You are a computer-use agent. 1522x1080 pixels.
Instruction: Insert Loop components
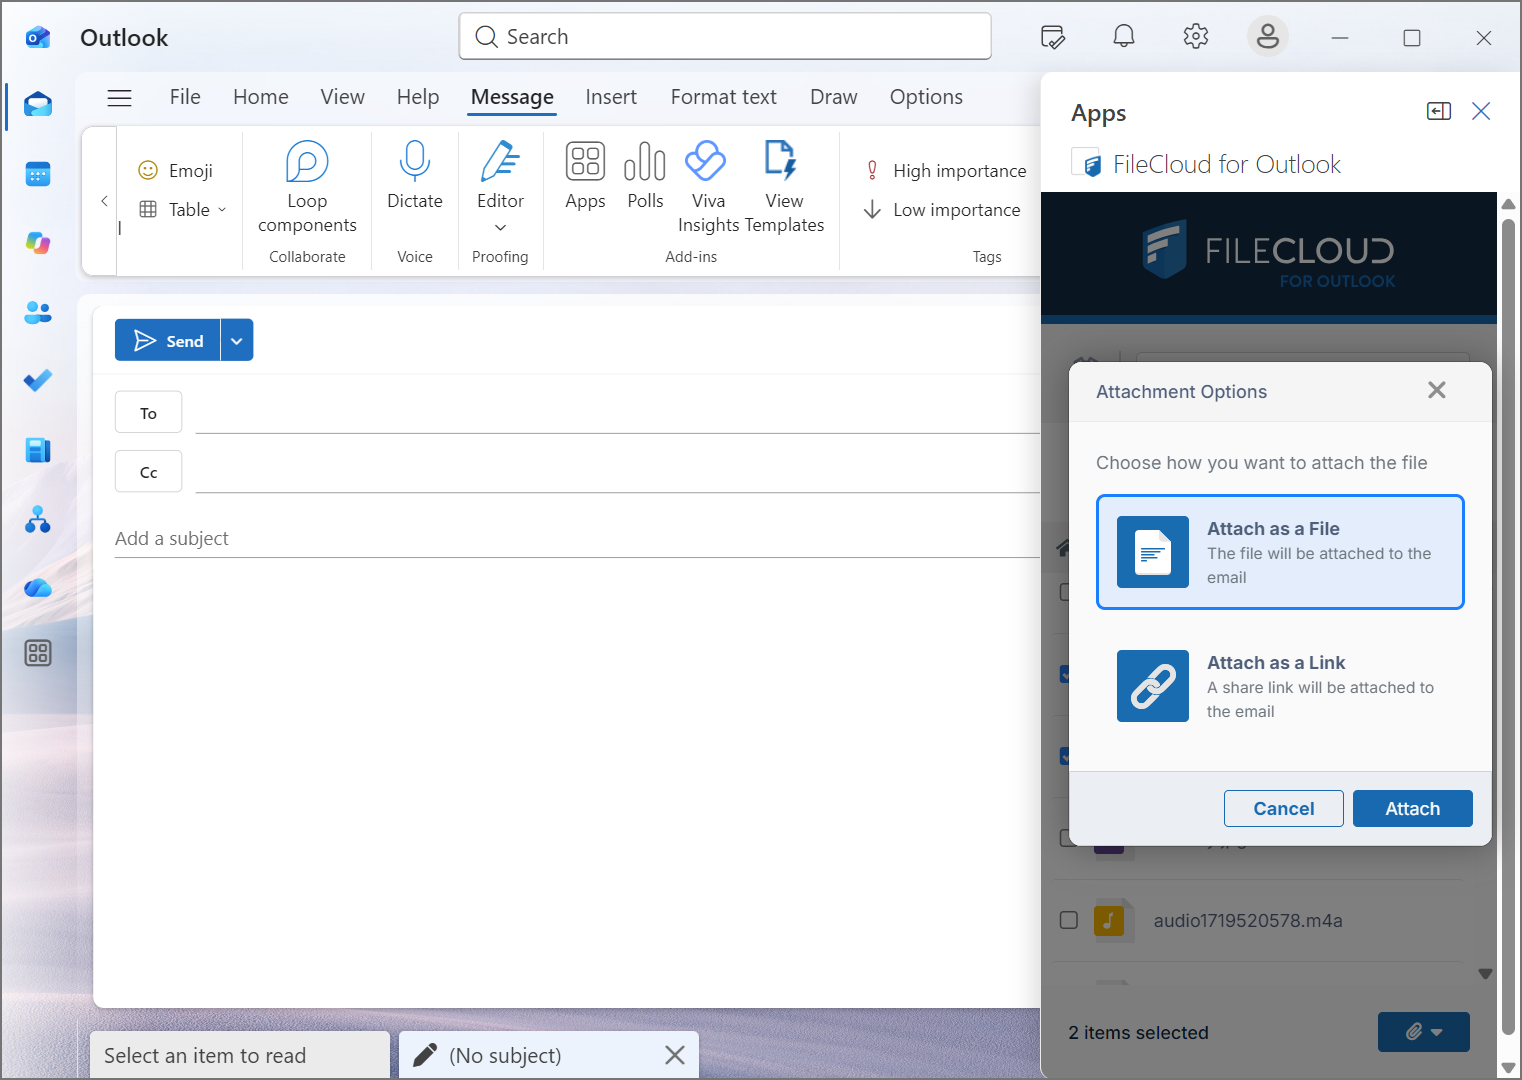tap(307, 189)
